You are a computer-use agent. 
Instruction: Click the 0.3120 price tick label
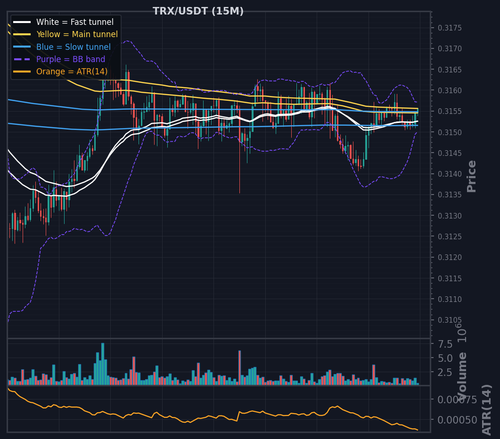(450, 257)
